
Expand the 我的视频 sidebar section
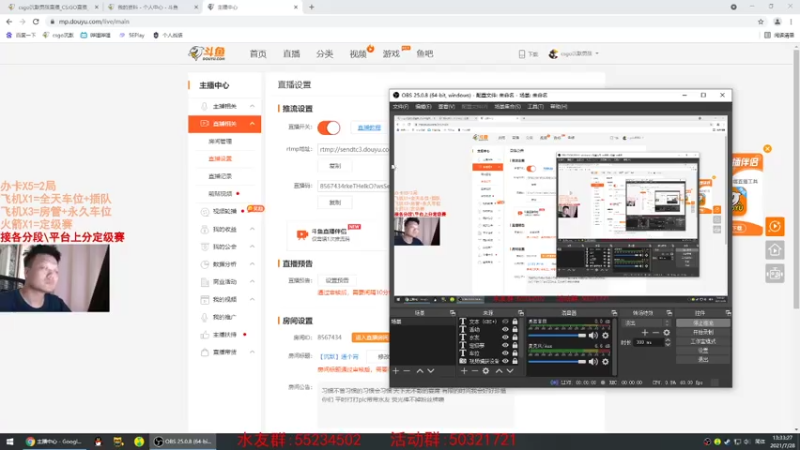[x=252, y=299]
